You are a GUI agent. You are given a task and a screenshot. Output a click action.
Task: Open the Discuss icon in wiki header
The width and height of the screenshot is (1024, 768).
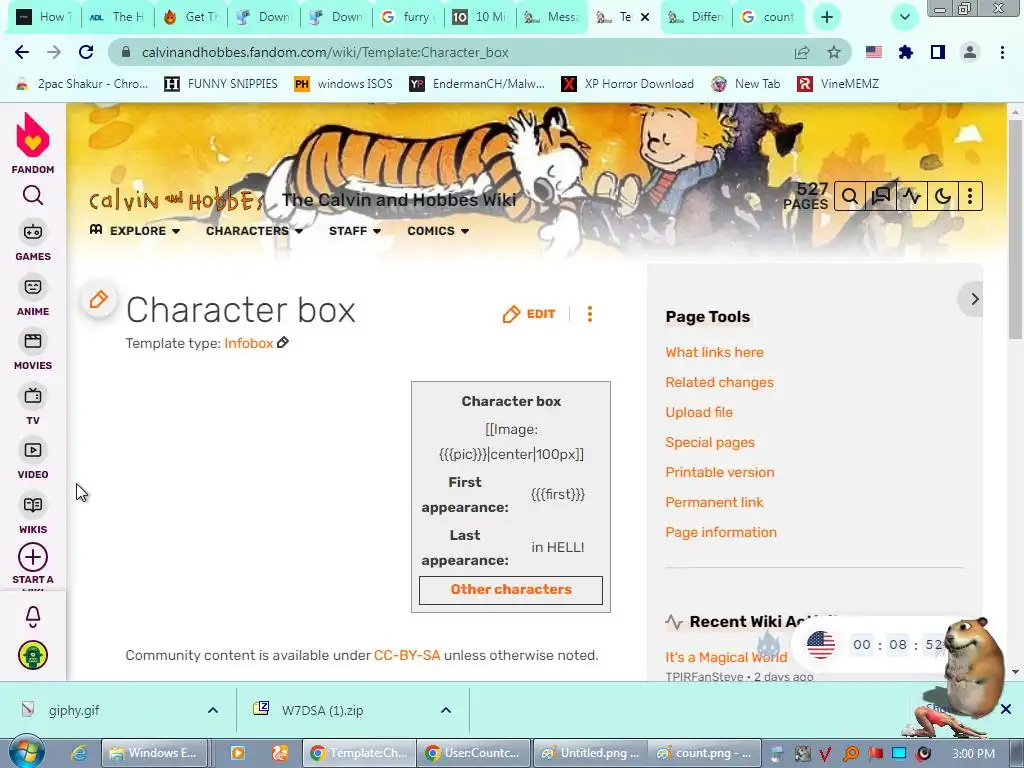[881, 196]
